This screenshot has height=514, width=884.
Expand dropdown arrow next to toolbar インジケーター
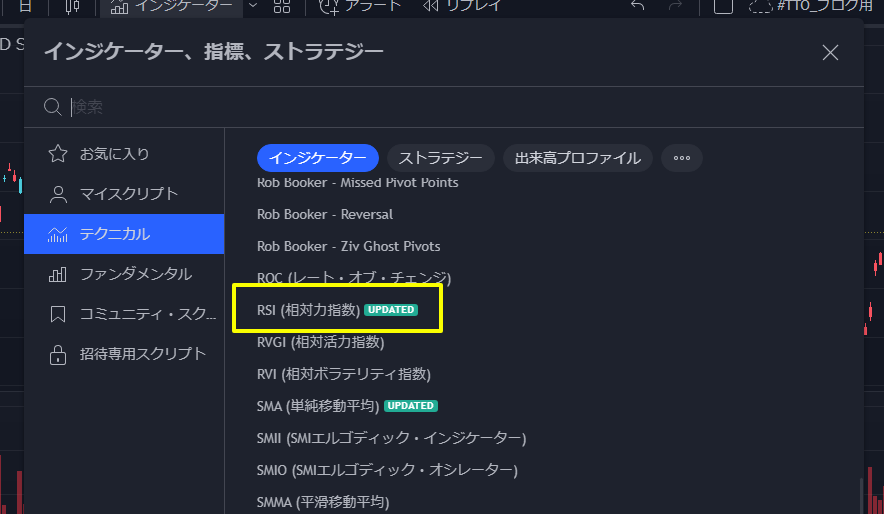[x=253, y=6]
